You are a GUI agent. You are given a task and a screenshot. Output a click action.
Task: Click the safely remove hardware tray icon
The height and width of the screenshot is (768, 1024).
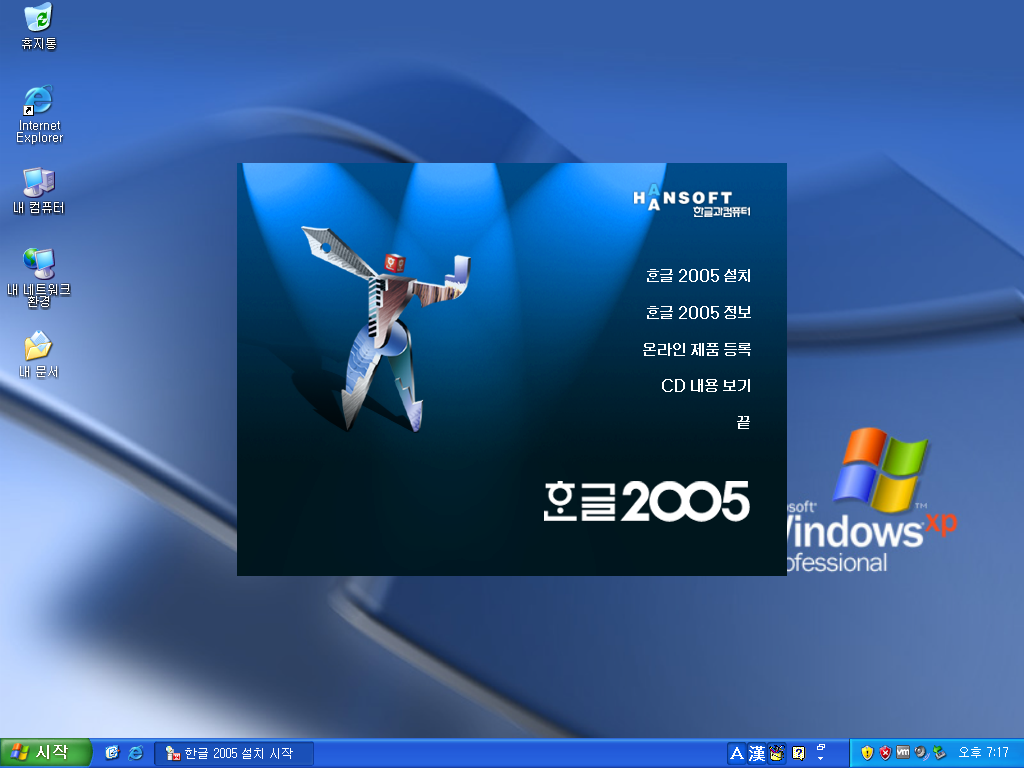[940, 753]
